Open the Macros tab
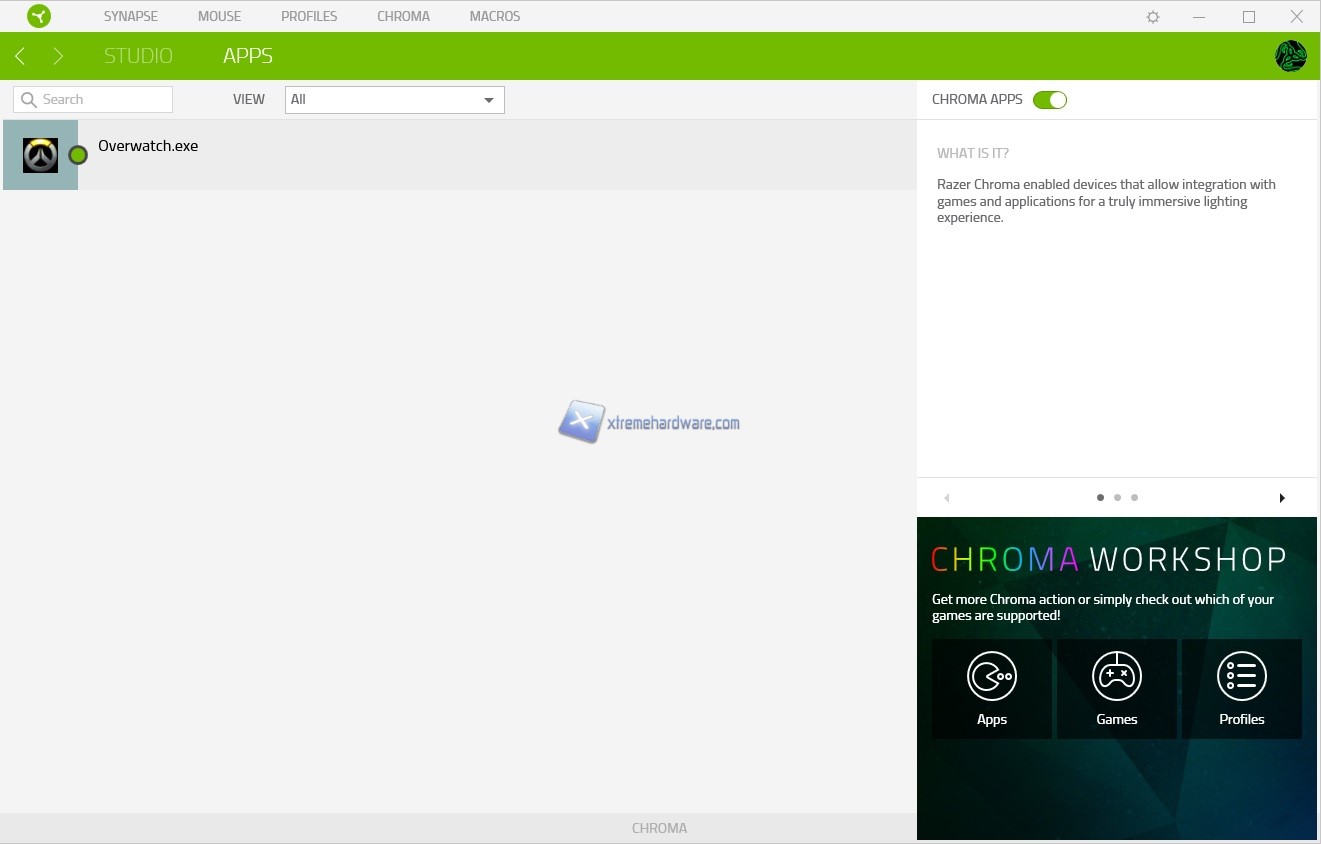This screenshot has width=1321, height=844. pos(494,17)
